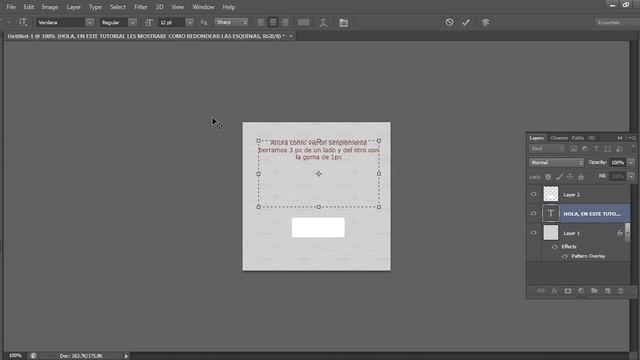Viewport: 640px width, 360px height.
Task: Open the Character and Paragraph panels
Action: coord(343,22)
